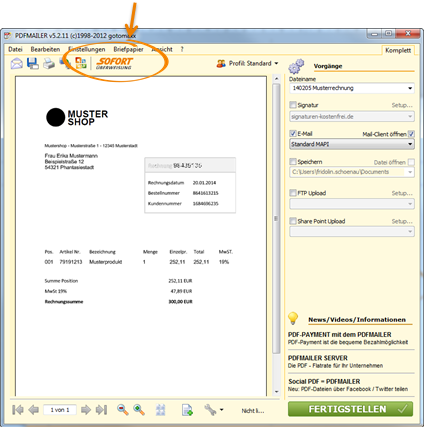Toggle the Datei öffnen checkbox

point(411,162)
